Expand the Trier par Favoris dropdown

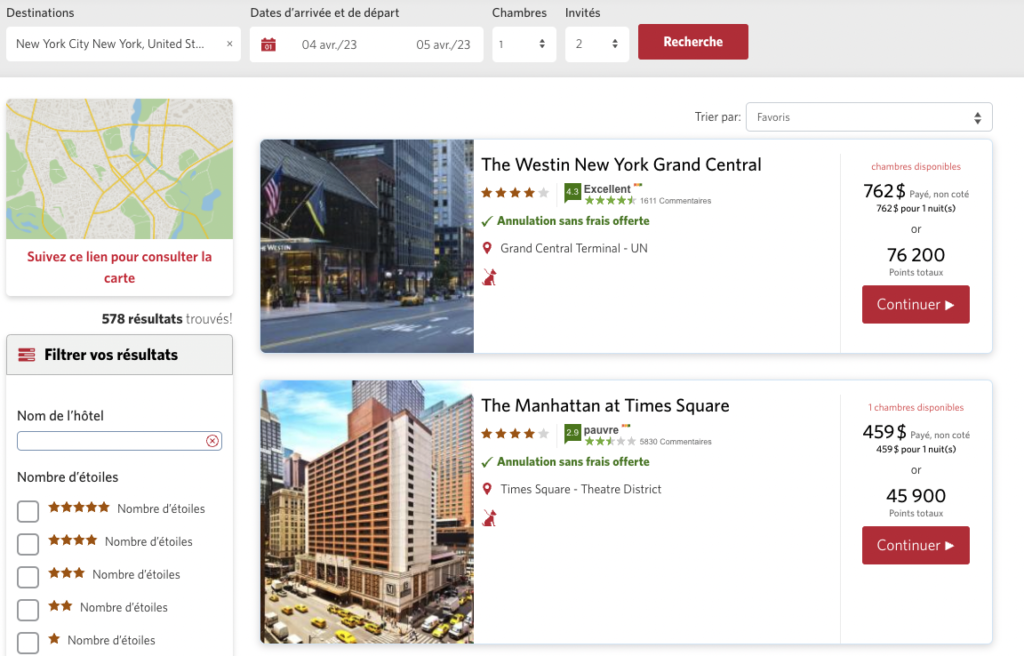pos(868,117)
